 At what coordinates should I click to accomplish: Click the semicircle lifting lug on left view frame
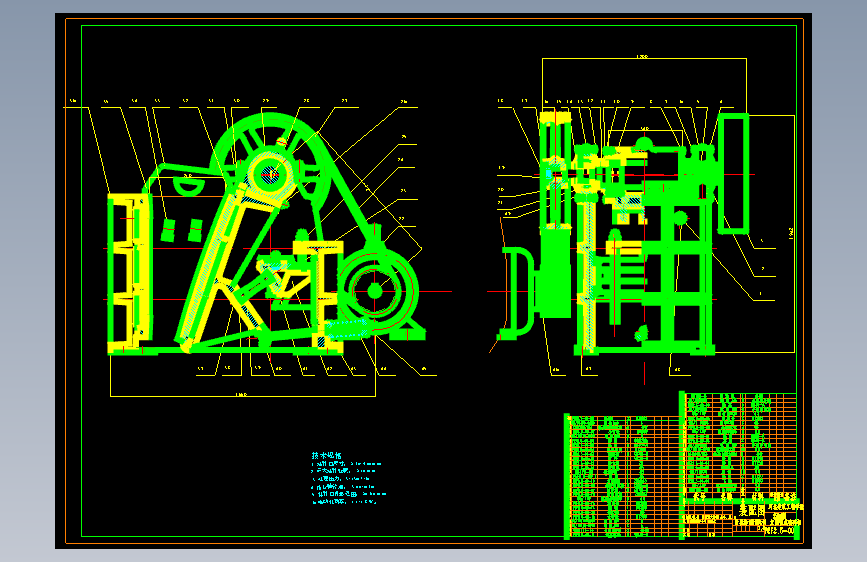[189, 185]
